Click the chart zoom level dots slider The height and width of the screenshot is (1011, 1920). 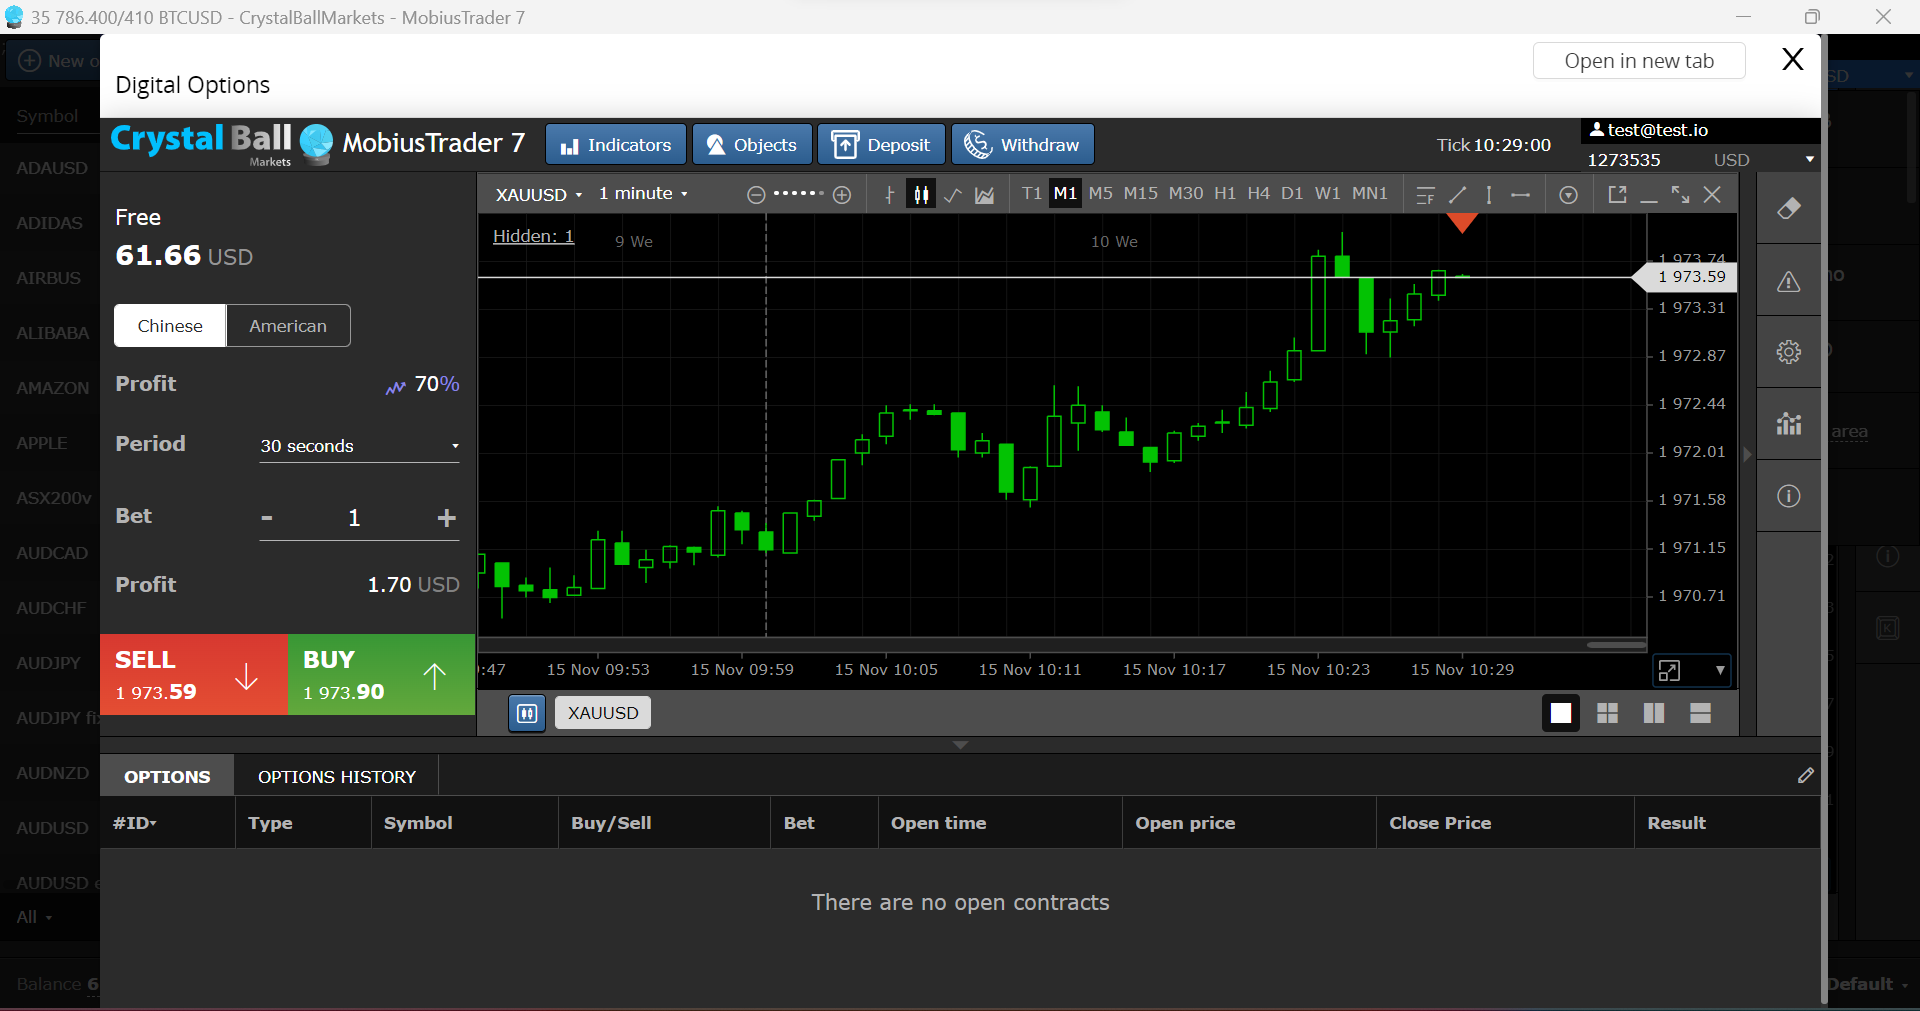(x=799, y=194)
